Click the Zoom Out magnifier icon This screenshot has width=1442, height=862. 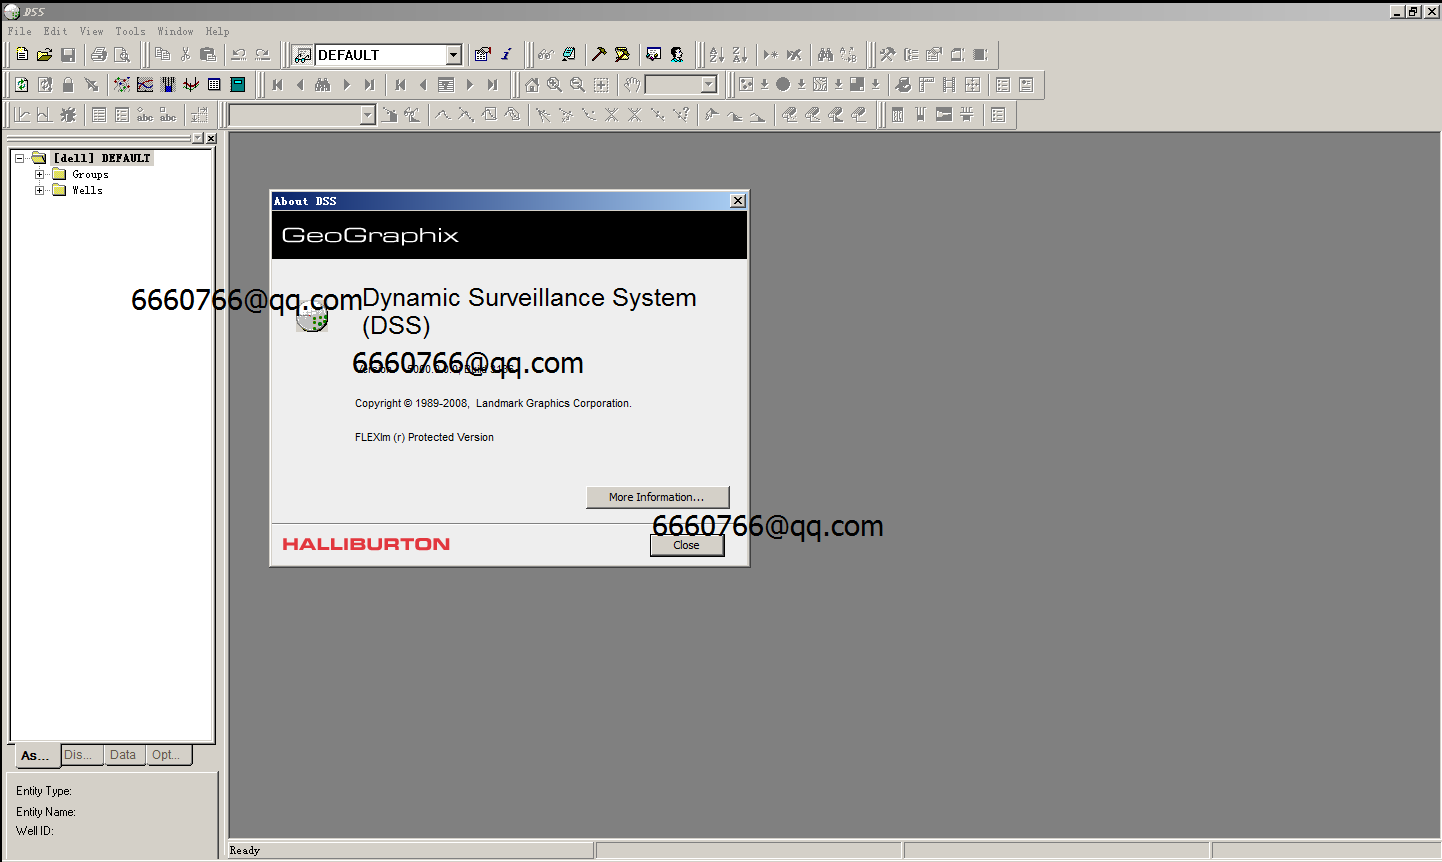click(x=577, y=85)
